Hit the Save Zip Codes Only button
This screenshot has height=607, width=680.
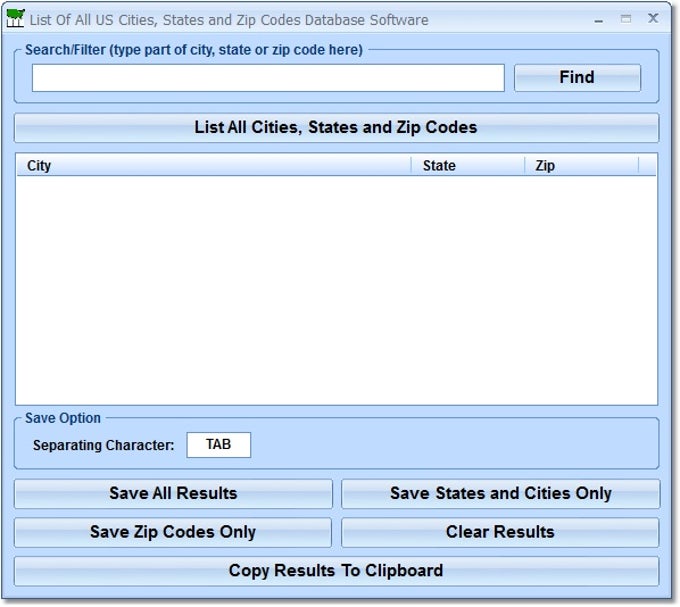click(173, 532)
